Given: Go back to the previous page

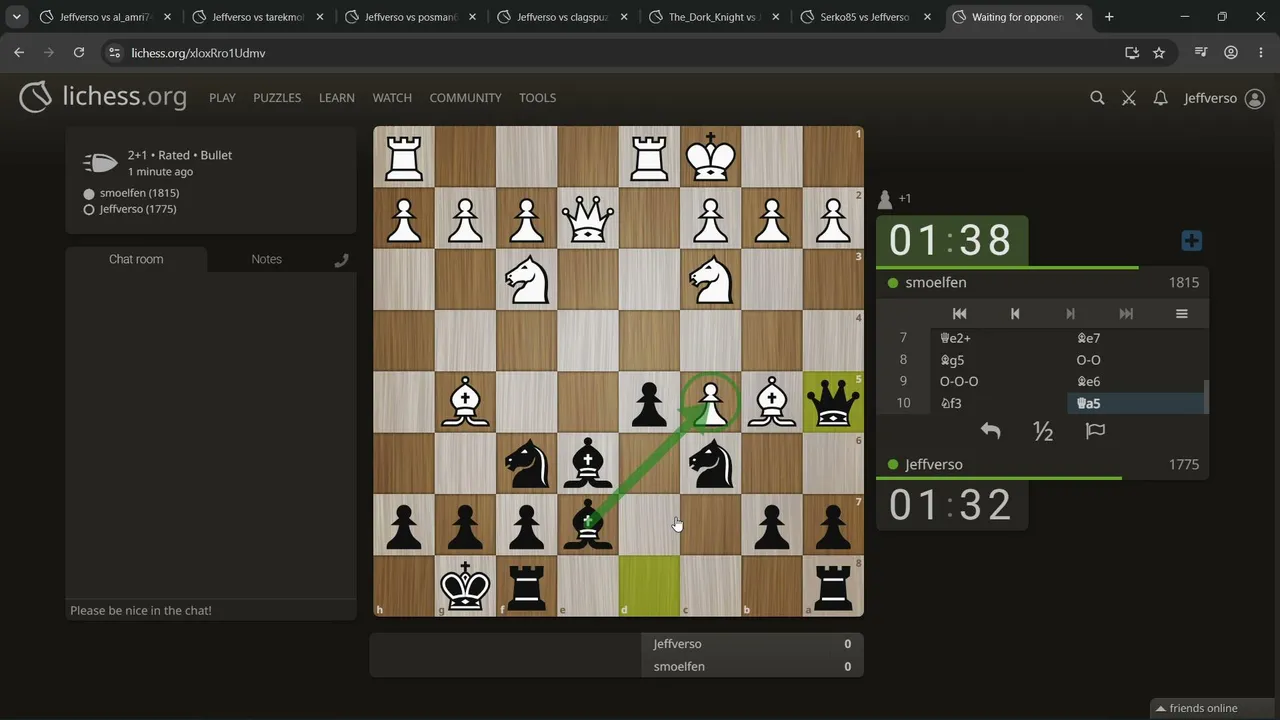Looking at the screenshot, I should tap(19, 53).
